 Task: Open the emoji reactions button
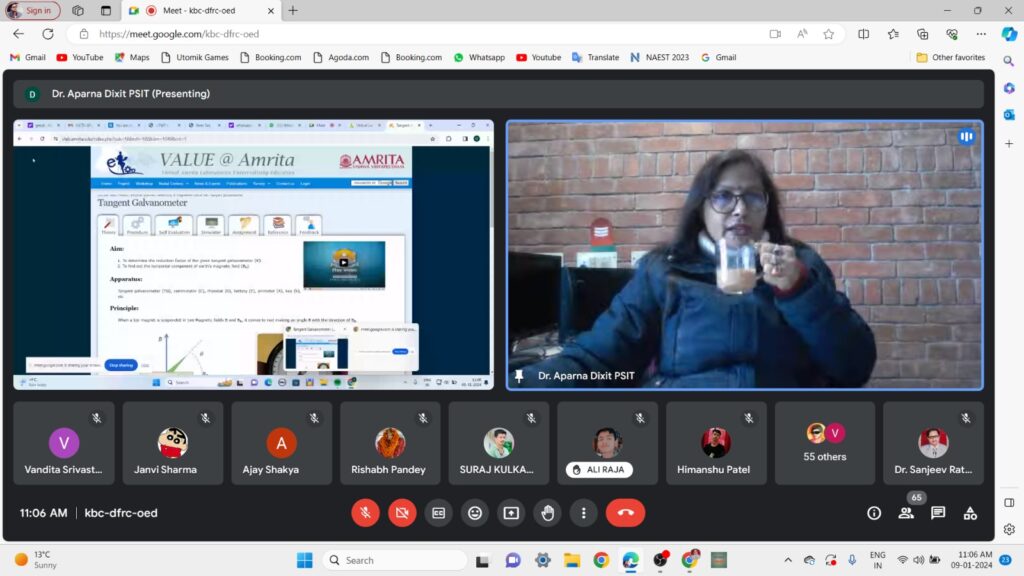(x=475, y=513)
